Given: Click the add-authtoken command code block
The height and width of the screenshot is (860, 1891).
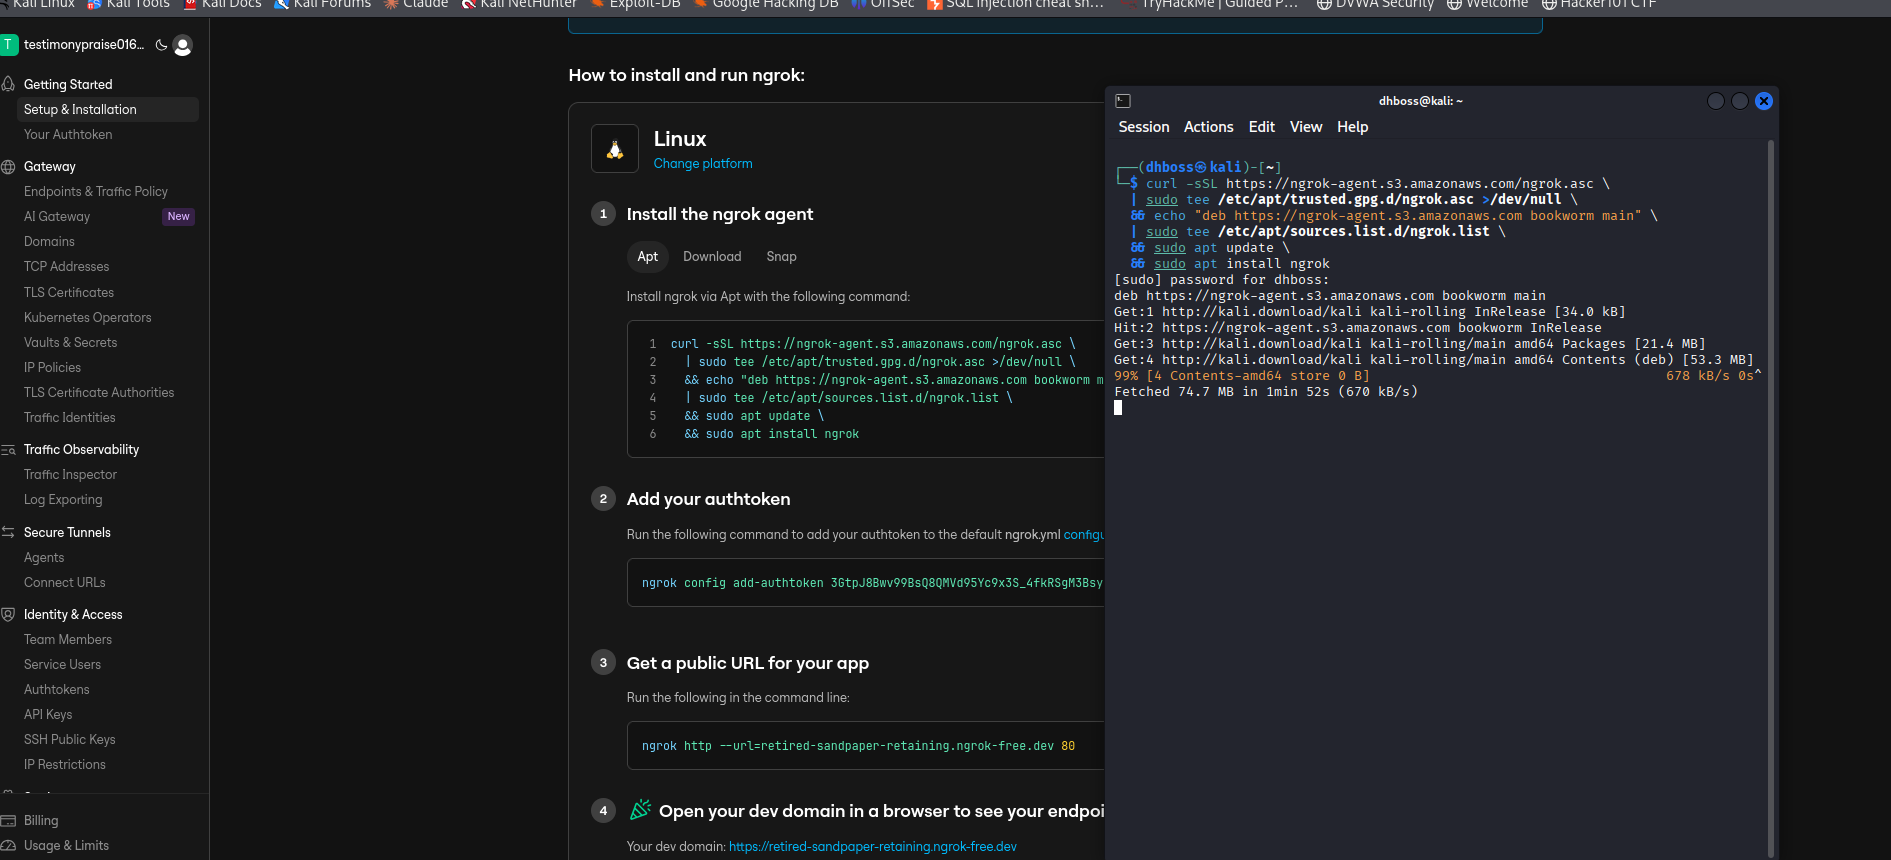Looking at the screenshot, I should (x=866, y=583).
